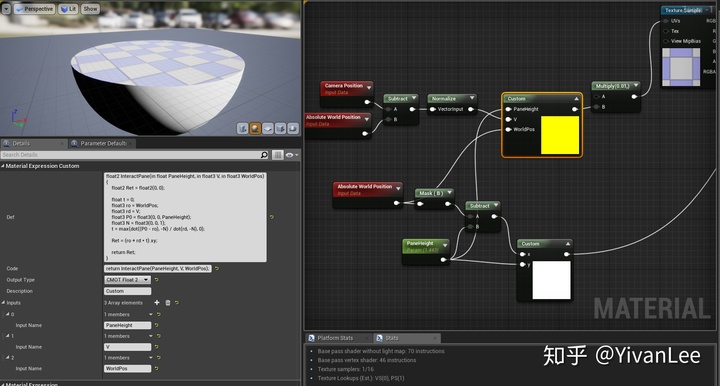Select the sphere preview mesh icon
This screenshot has height=386, width=720.
pos(255,129)
